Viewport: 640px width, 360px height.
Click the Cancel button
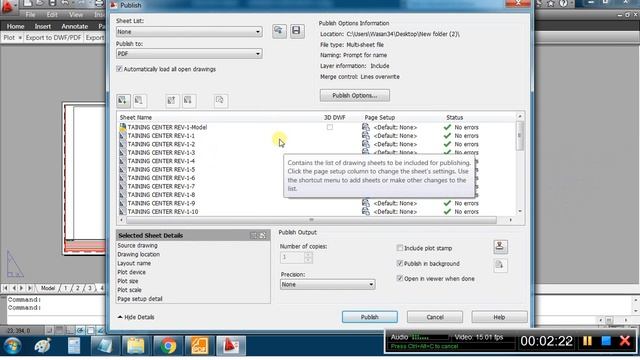435,317
